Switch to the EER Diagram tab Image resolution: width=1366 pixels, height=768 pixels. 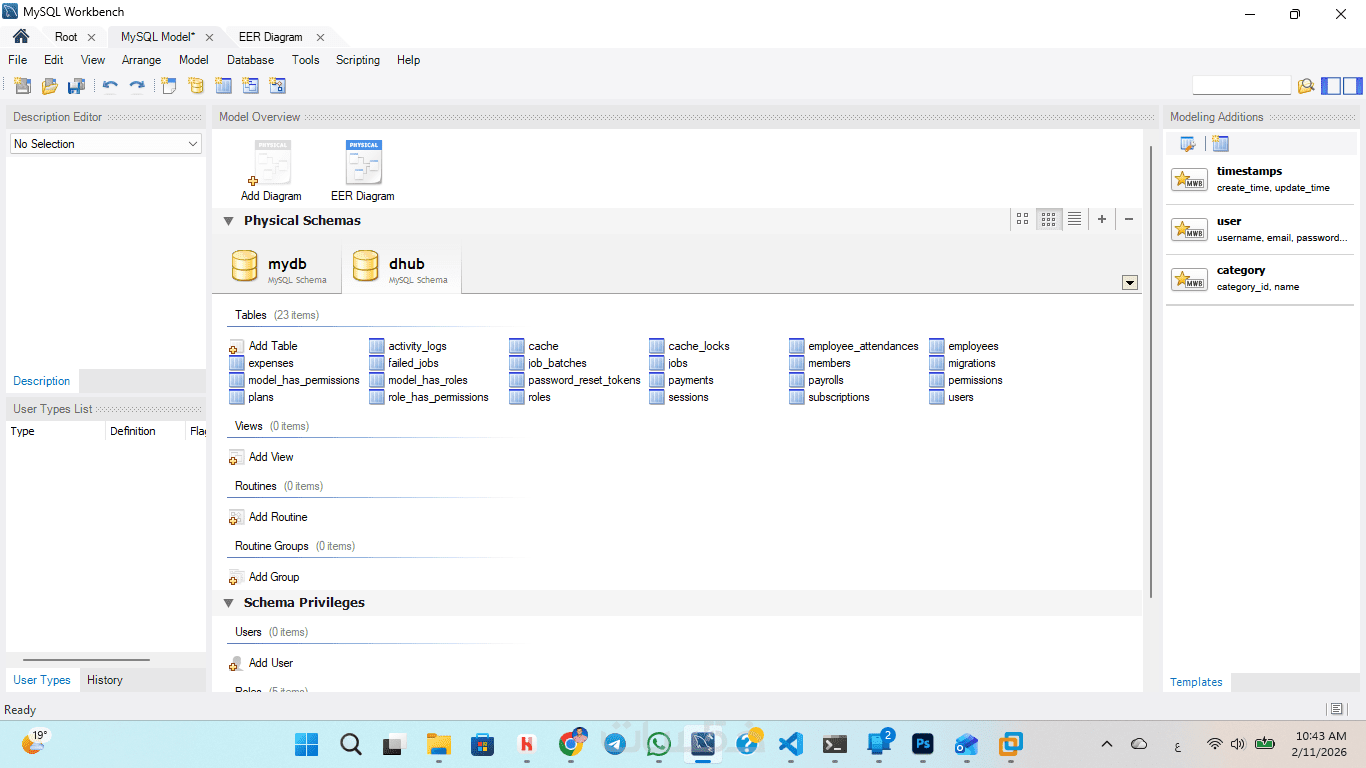coord(271,37)
